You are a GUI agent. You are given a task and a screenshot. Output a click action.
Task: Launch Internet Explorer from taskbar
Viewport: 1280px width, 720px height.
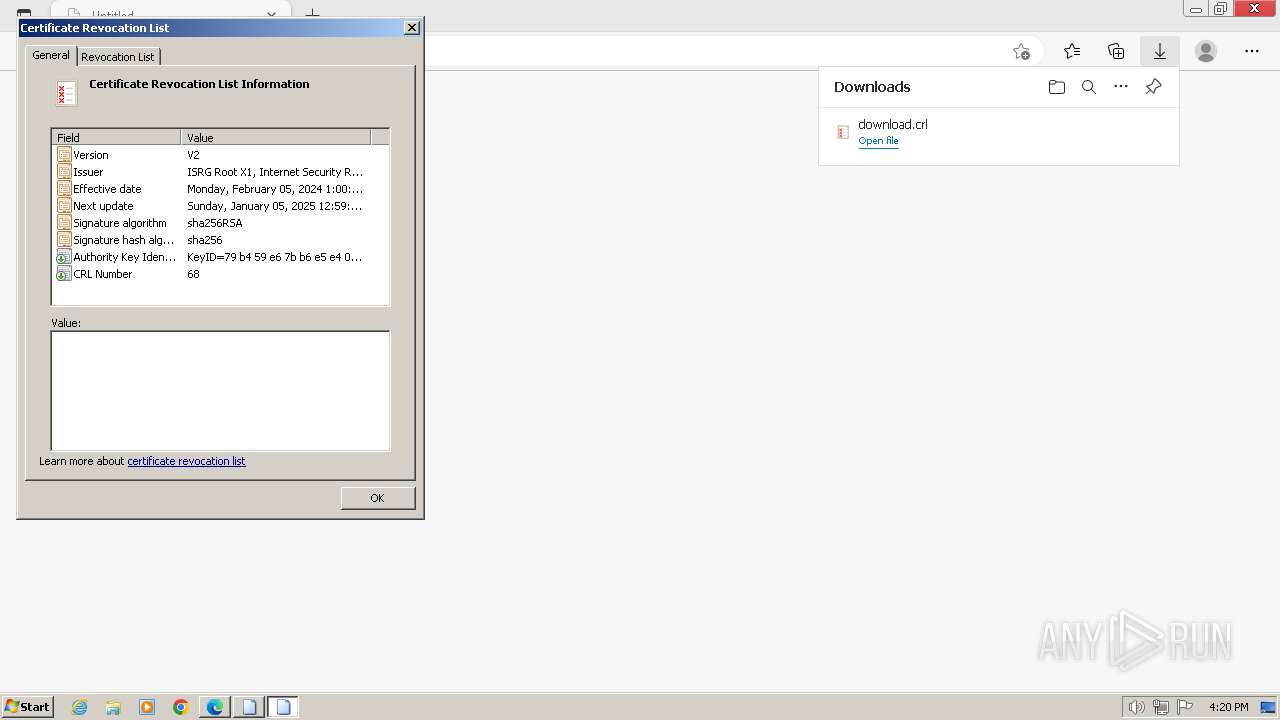point(79,707)
